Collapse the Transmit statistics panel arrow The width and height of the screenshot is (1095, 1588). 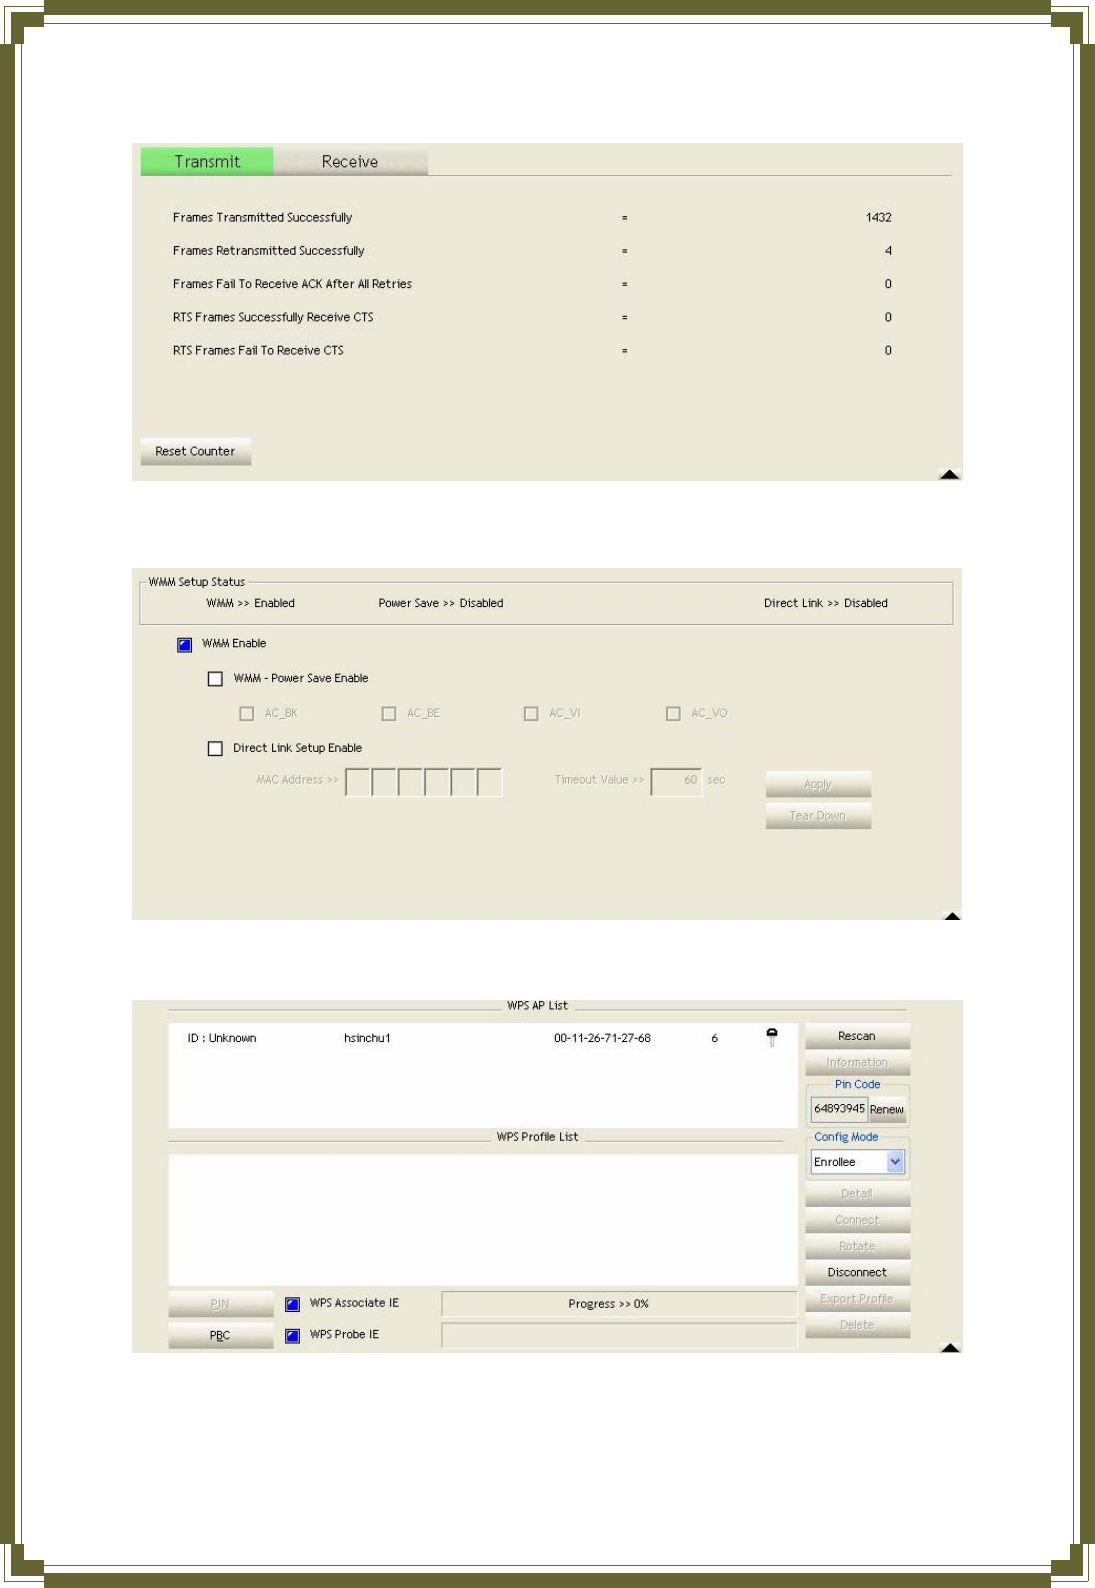(x=950, y=474)
